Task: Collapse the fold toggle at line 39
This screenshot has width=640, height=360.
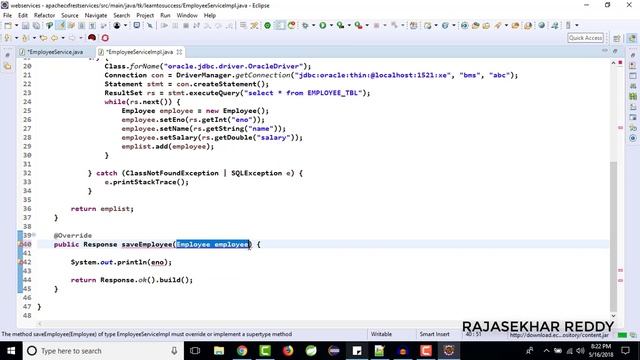Action: [34, 235]
